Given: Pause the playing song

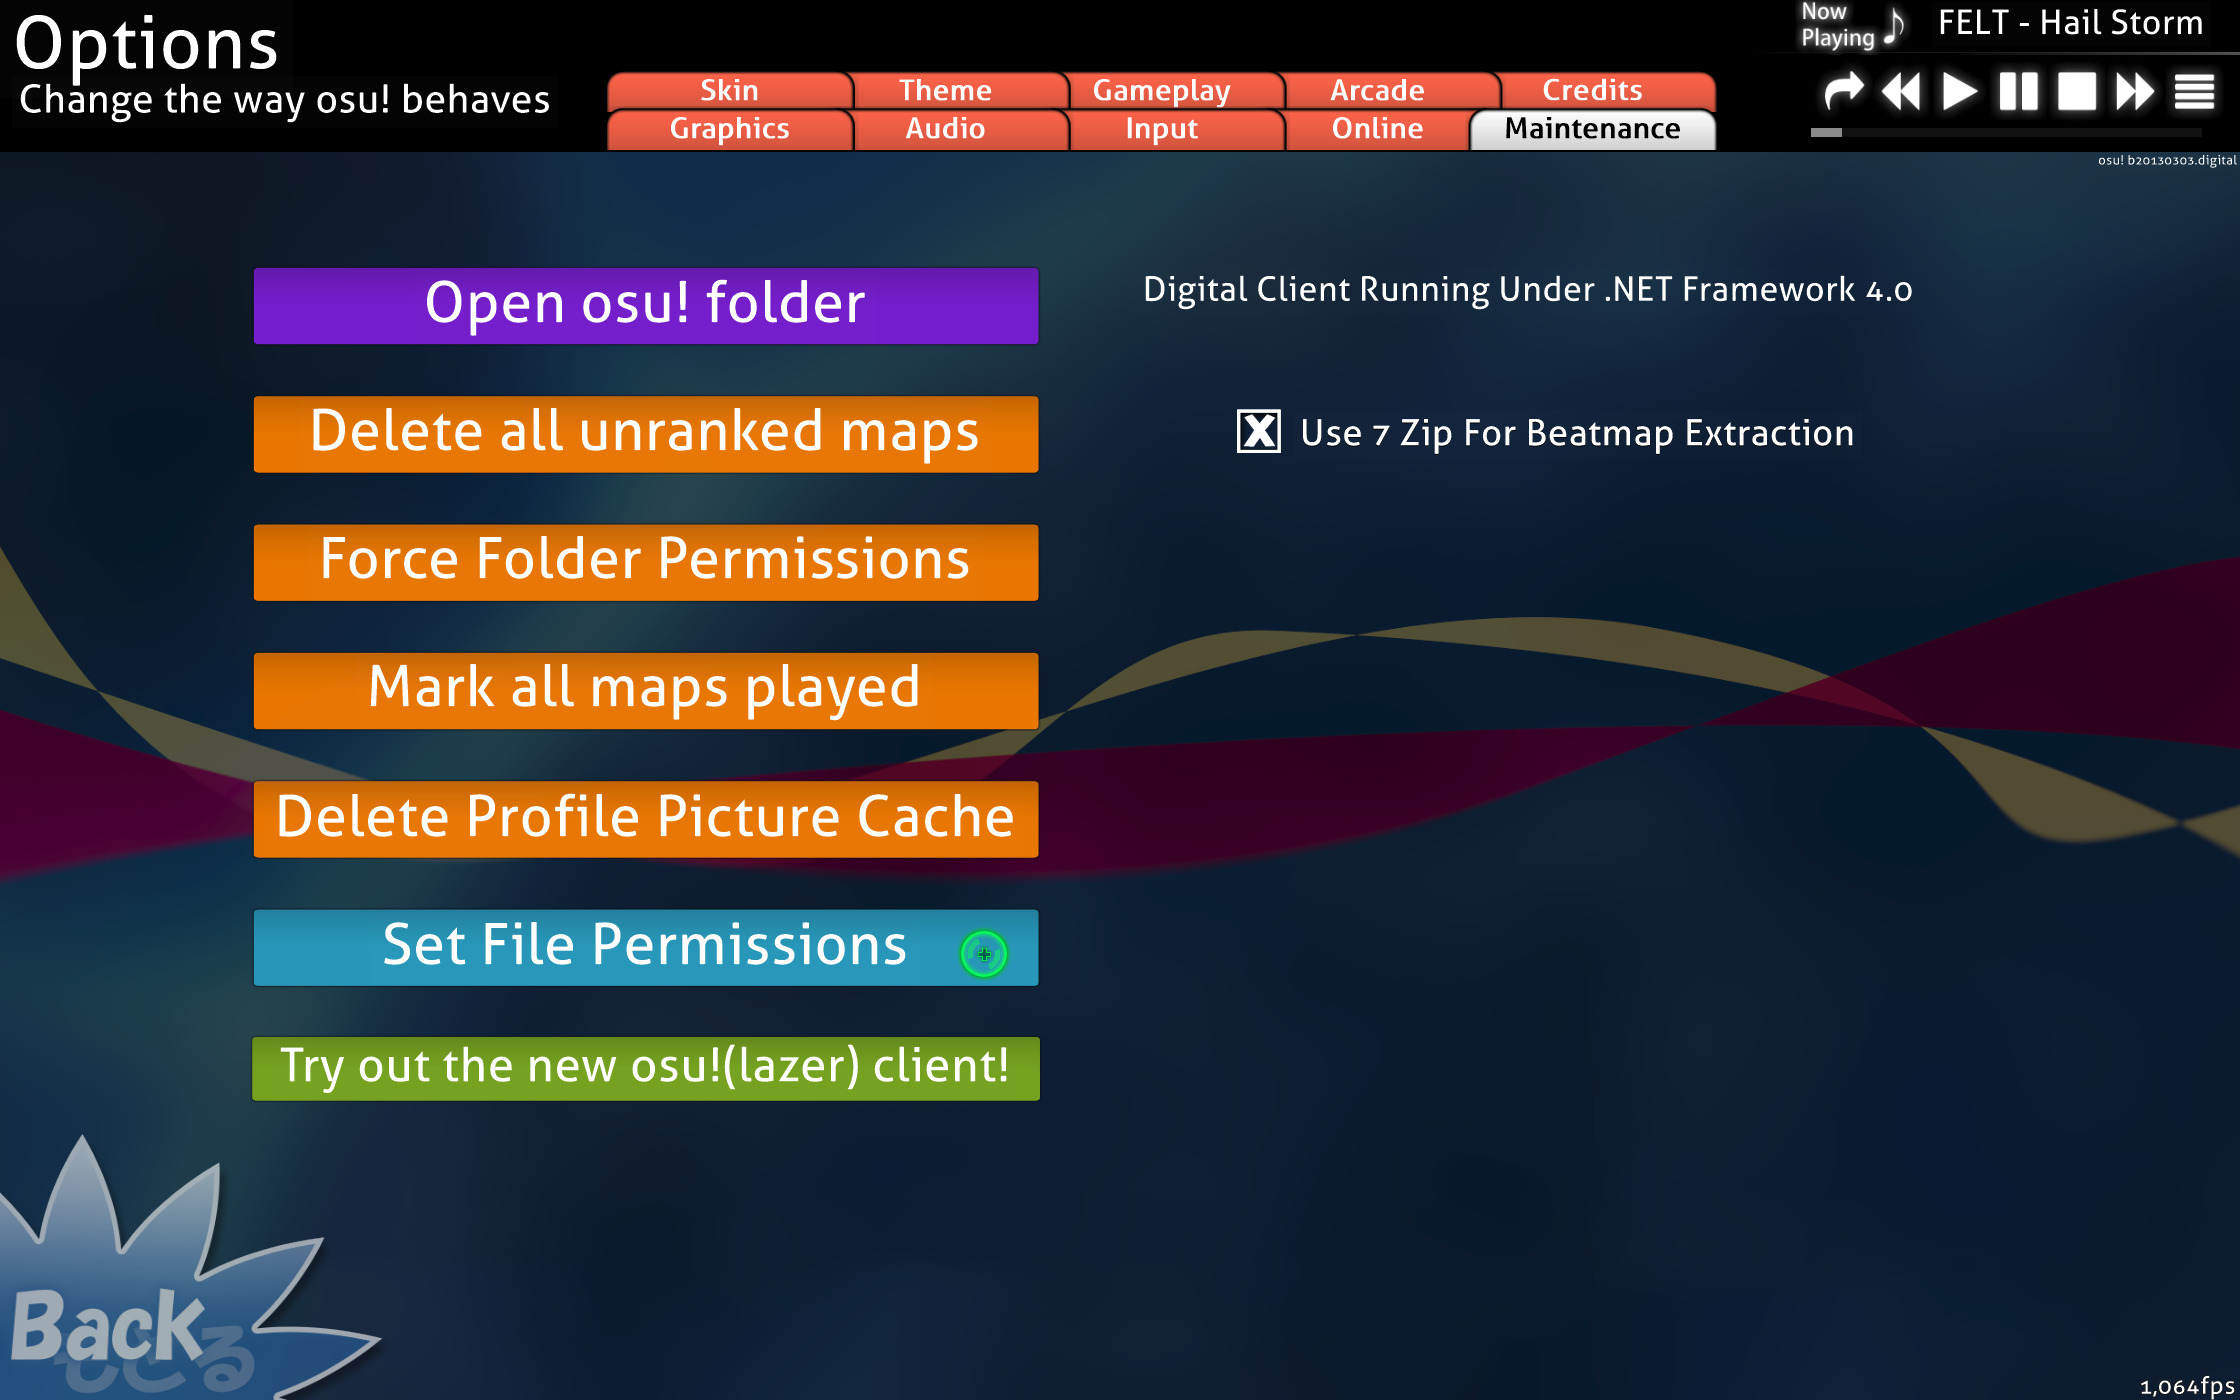Looking at the screenshot, I should click(x=2018, y=92).
